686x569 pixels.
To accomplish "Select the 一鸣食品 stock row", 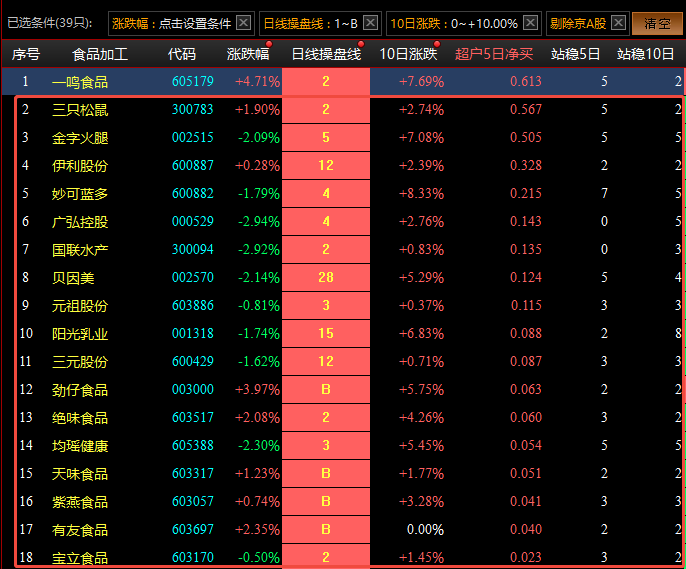I will (x=343, y=81).
